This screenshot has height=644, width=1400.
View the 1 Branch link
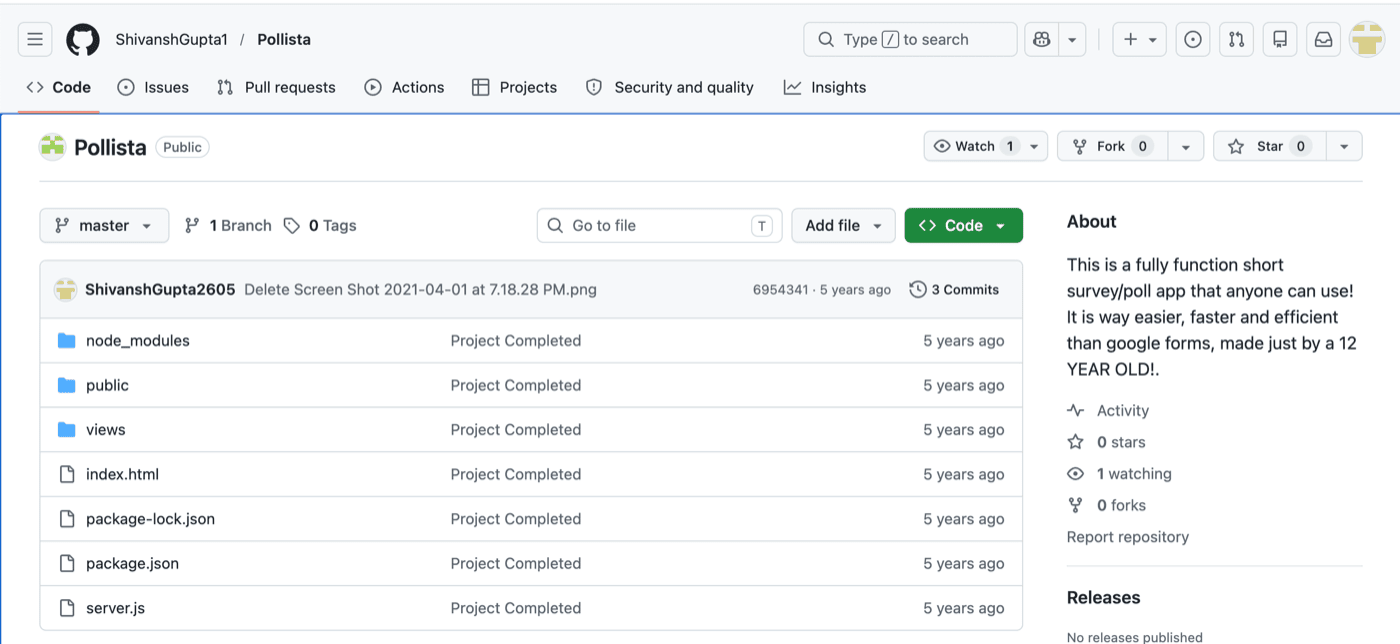pyautogui.click(x=228, y=225)
